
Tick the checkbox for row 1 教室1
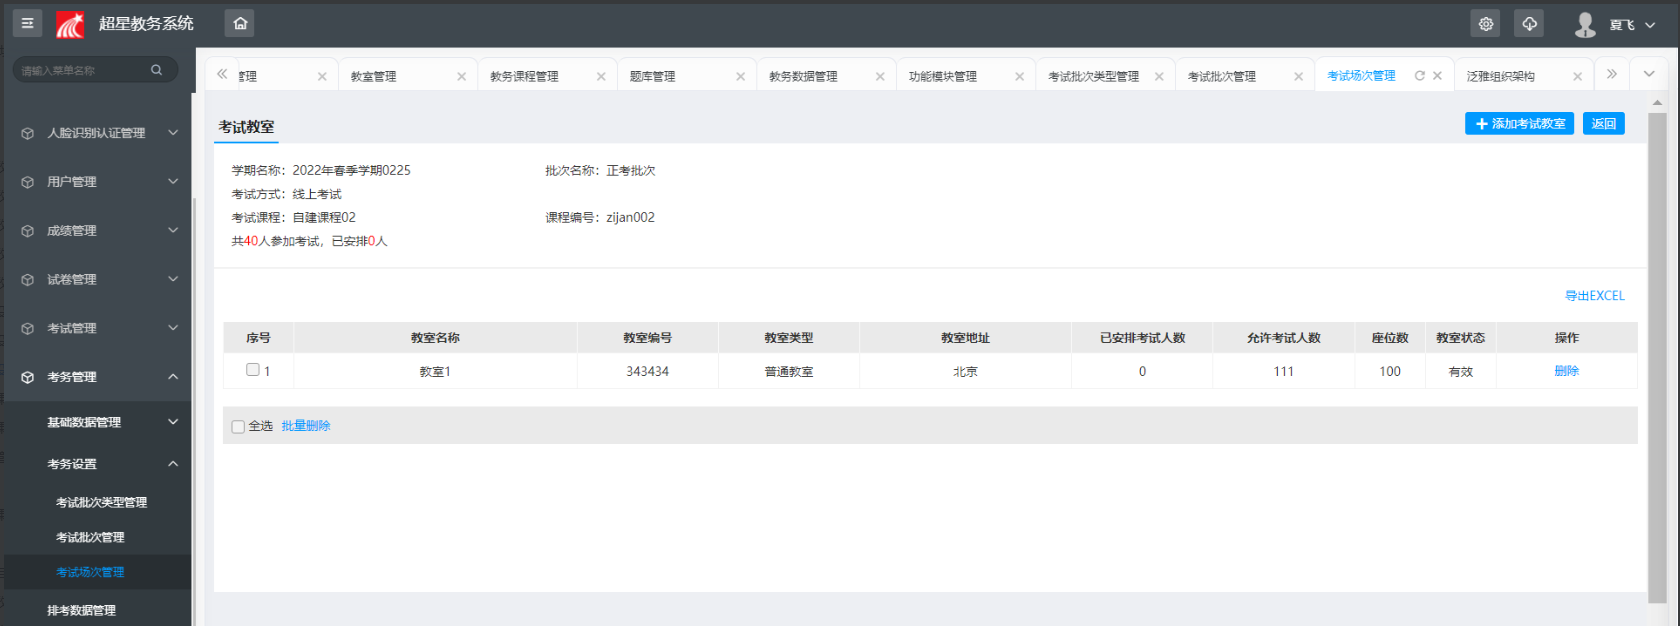point(253,370)
